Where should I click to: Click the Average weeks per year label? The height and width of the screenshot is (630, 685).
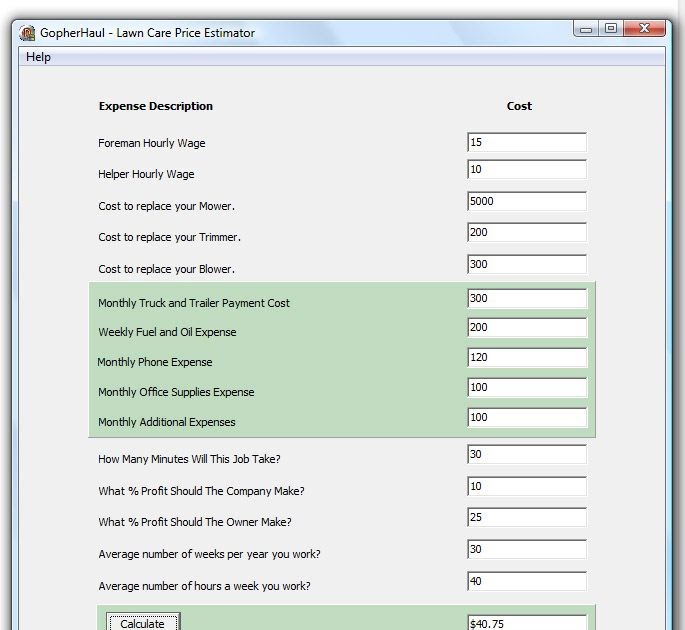click(x=209, y=554)
